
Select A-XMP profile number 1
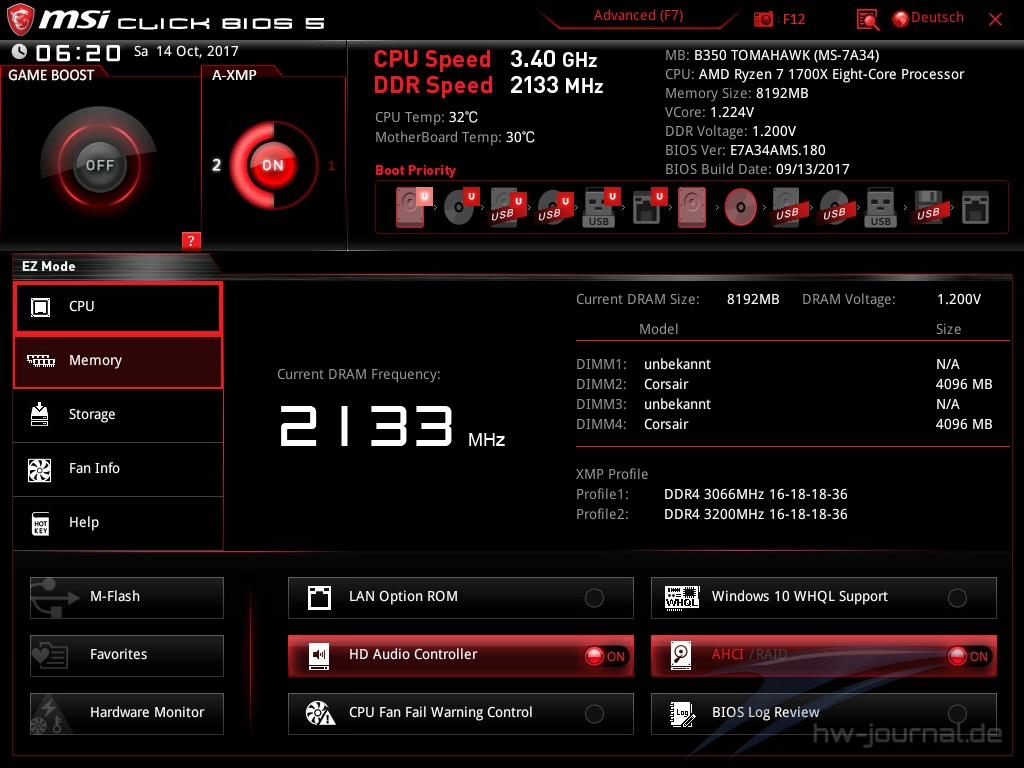[332, 166]
